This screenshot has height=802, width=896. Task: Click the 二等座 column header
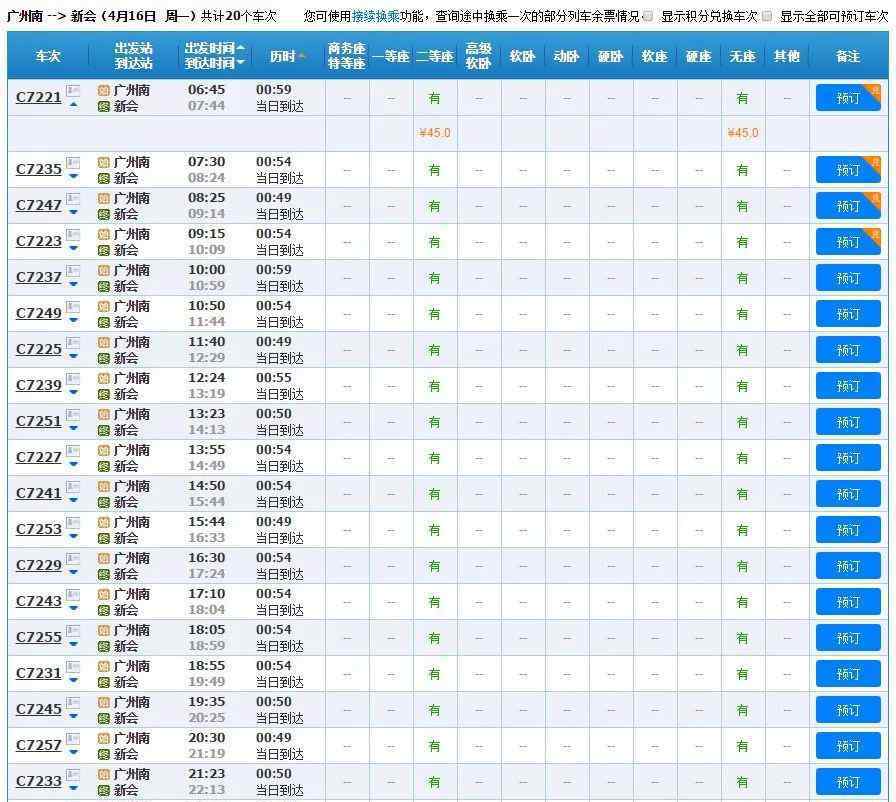[435, 56]
